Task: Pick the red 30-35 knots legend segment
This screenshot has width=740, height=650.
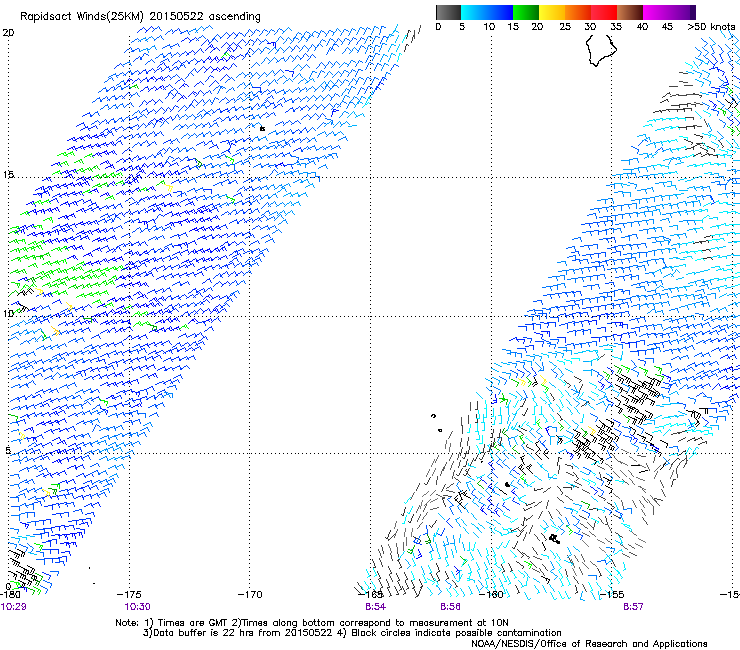Action: 604,12
